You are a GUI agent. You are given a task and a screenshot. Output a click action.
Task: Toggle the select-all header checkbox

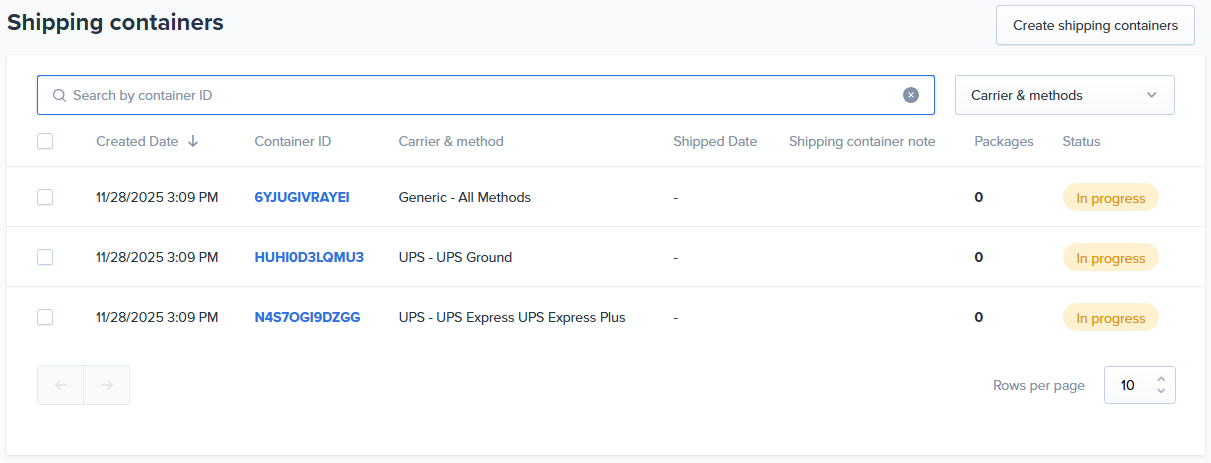45,141
